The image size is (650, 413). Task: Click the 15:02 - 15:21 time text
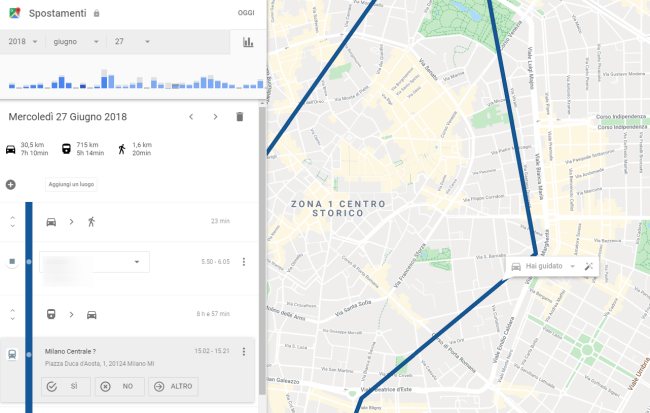click(212, 351)
